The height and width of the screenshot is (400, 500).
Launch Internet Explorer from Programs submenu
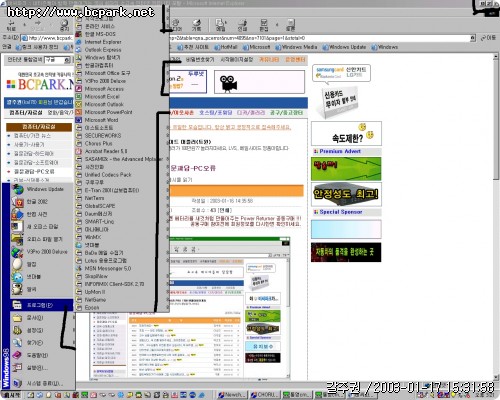tap(103, 42)
